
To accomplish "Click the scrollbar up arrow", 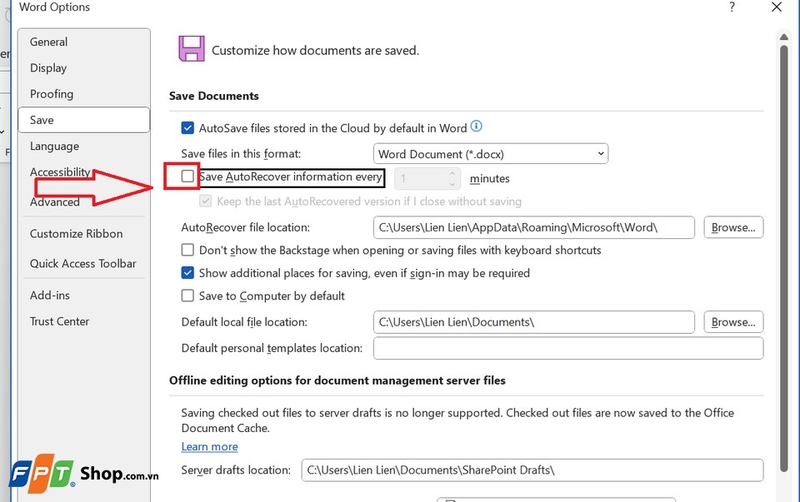I will [784, 37].
